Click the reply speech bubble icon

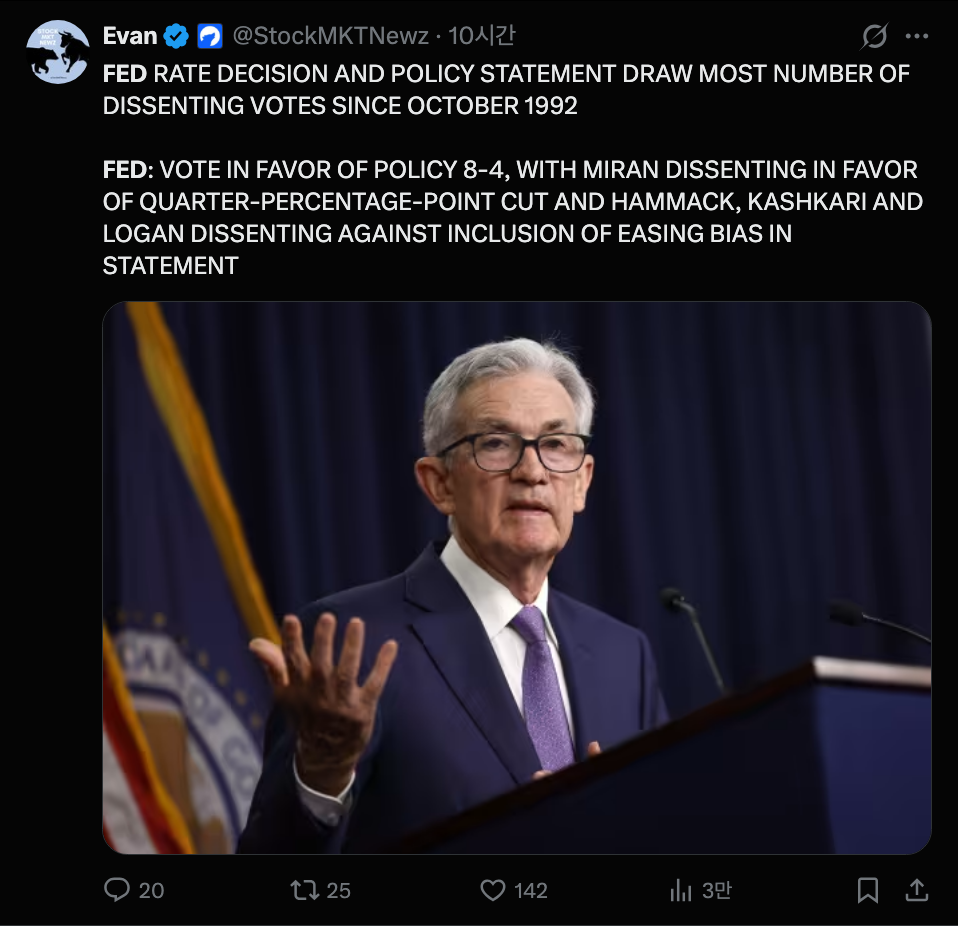click(117, 889)
